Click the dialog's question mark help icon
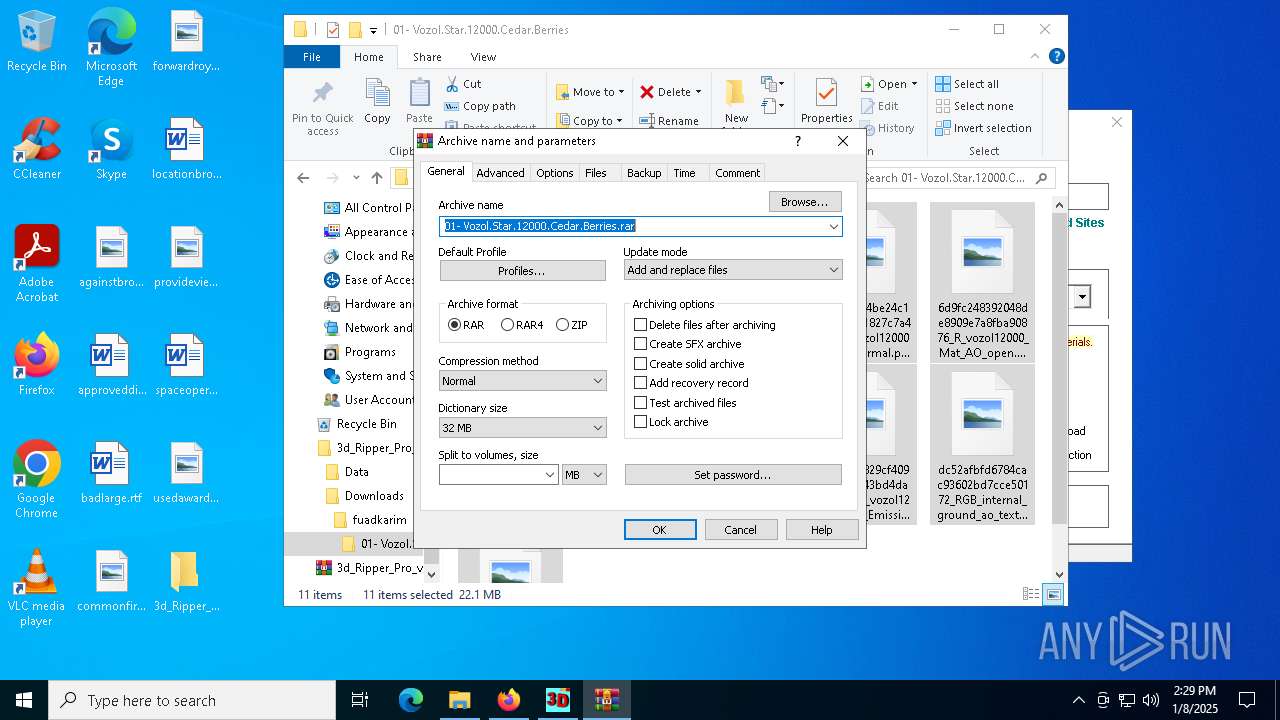Screen dimensions: 1280x720 tap(797, 141)
